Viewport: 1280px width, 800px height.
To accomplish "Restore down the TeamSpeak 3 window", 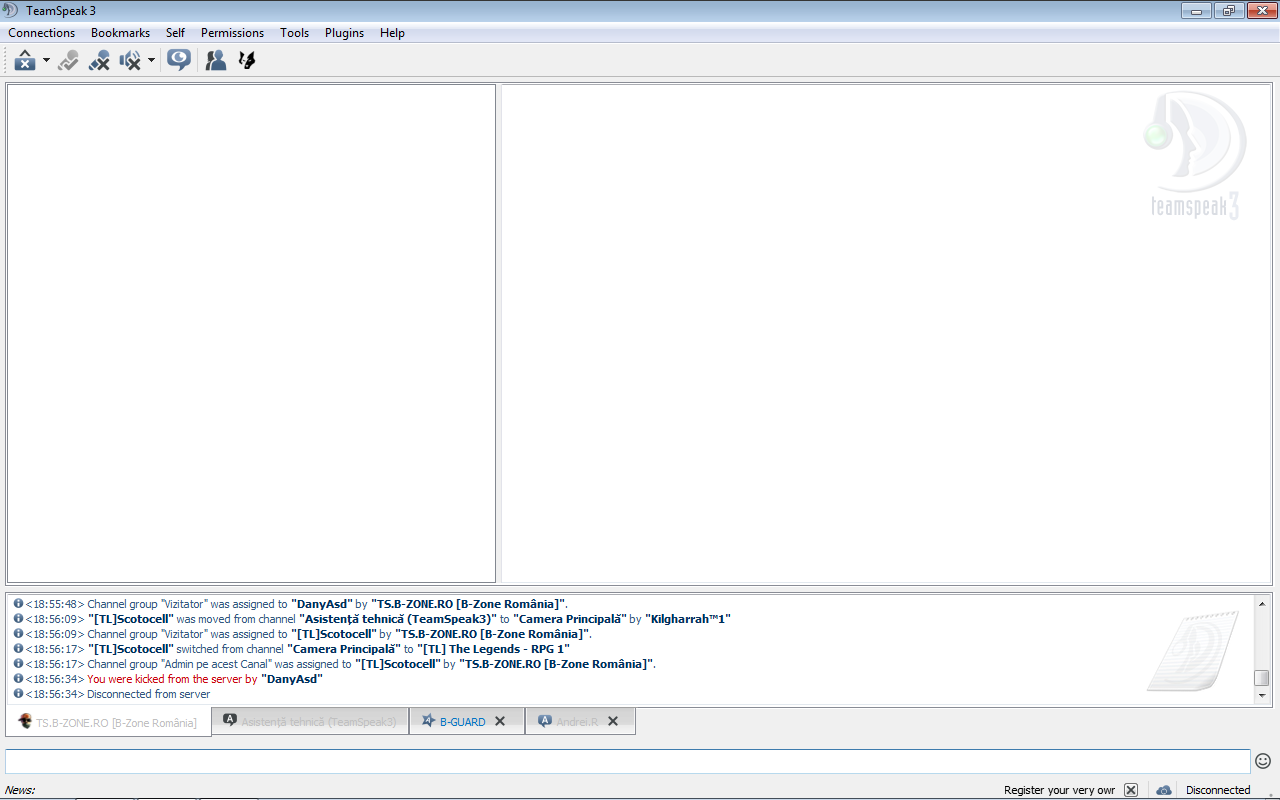I will coord(1228,11).
